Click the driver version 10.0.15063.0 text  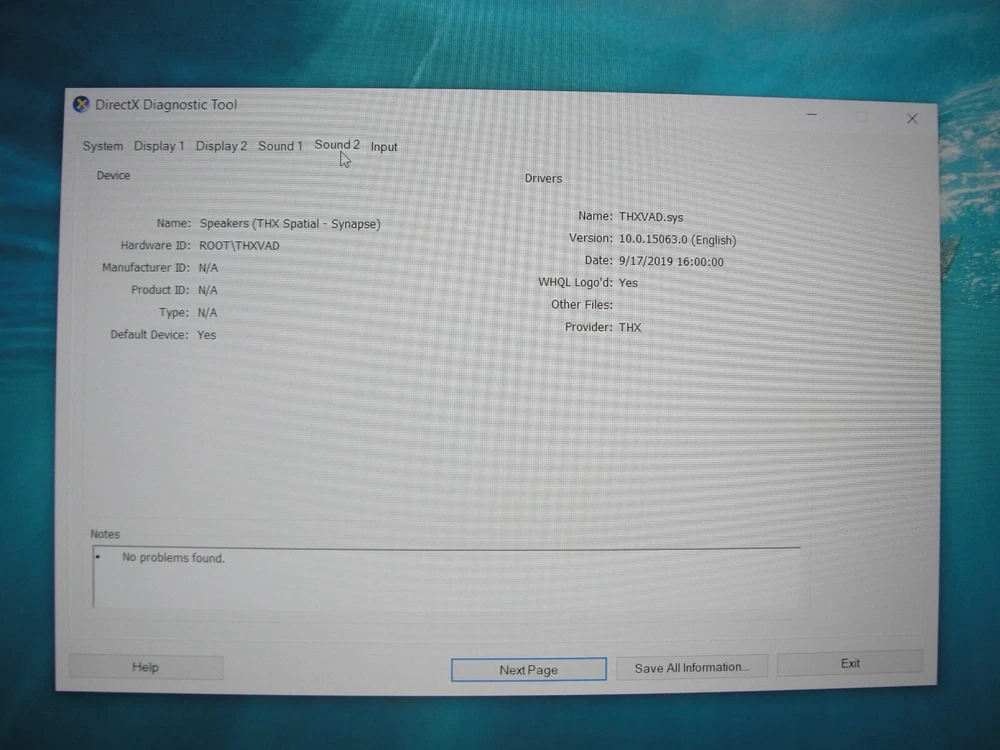coord(677,240)
